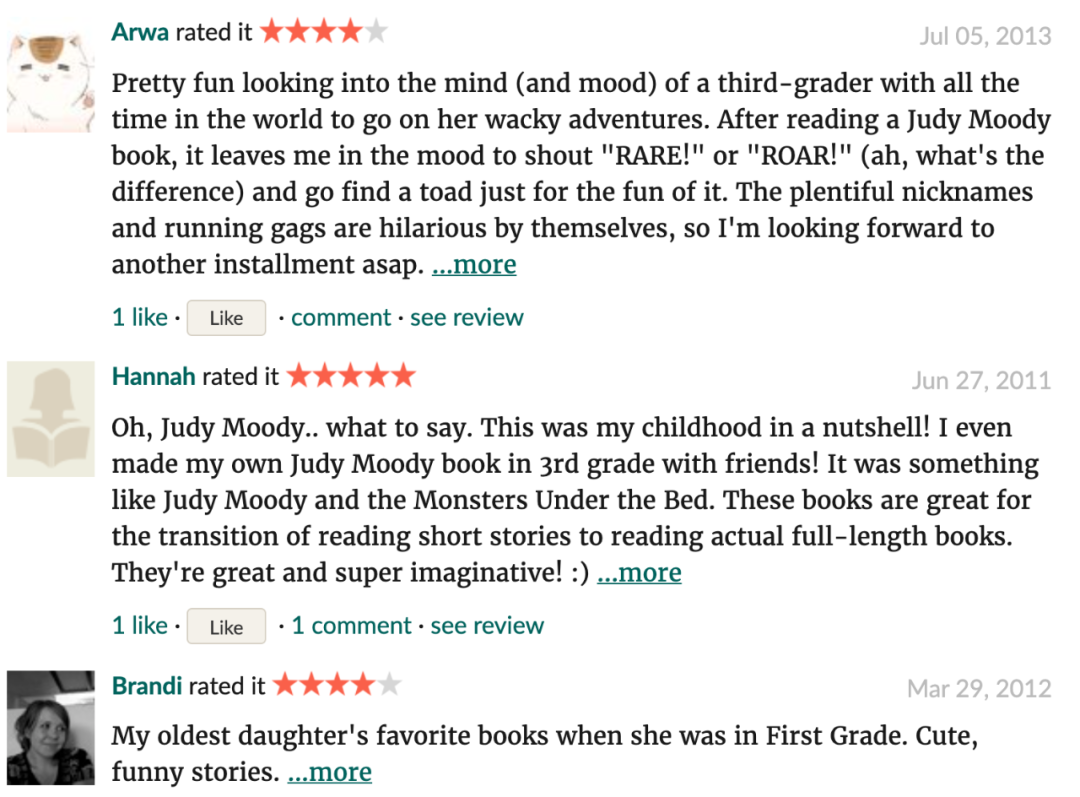Image resolution: width=1080 pixels, height=797 pixels.
Task: Open Hannah's profile name link
Action: (154, 377)
